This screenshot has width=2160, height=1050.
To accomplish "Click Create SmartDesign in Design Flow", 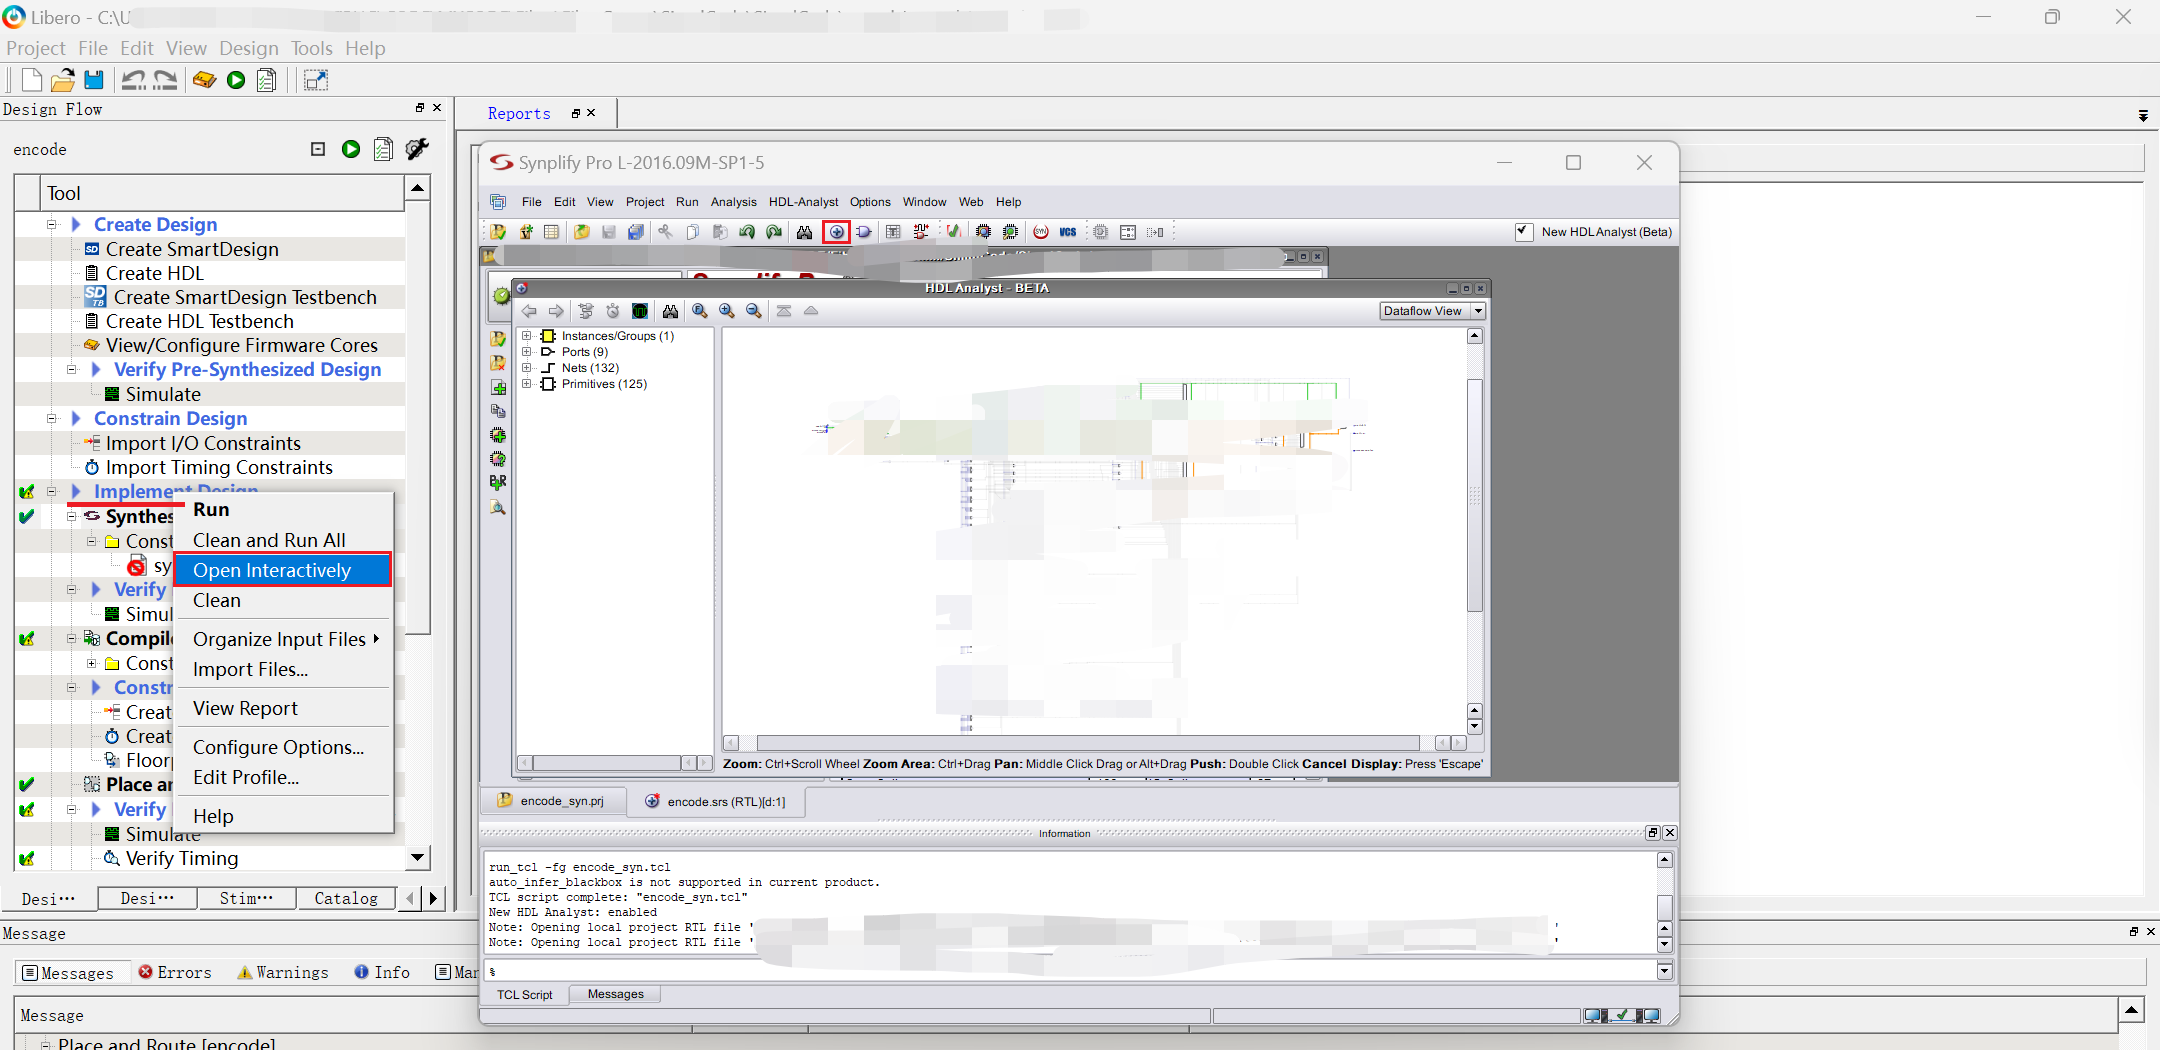I will (192, 249).
